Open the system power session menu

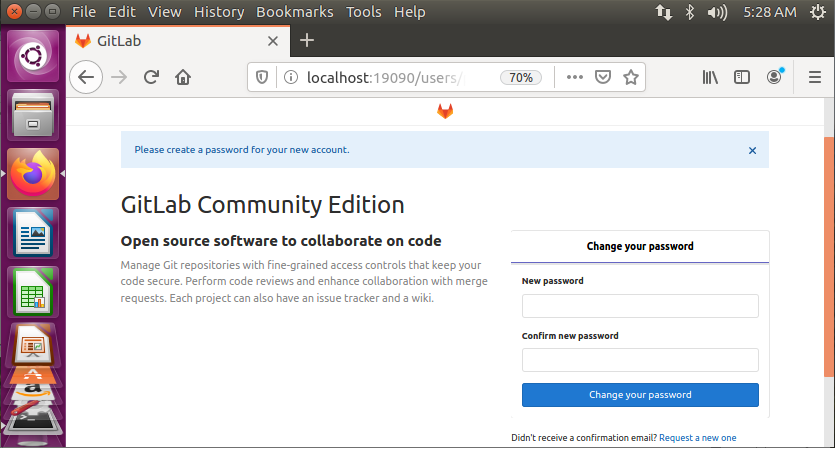(818, 12)
